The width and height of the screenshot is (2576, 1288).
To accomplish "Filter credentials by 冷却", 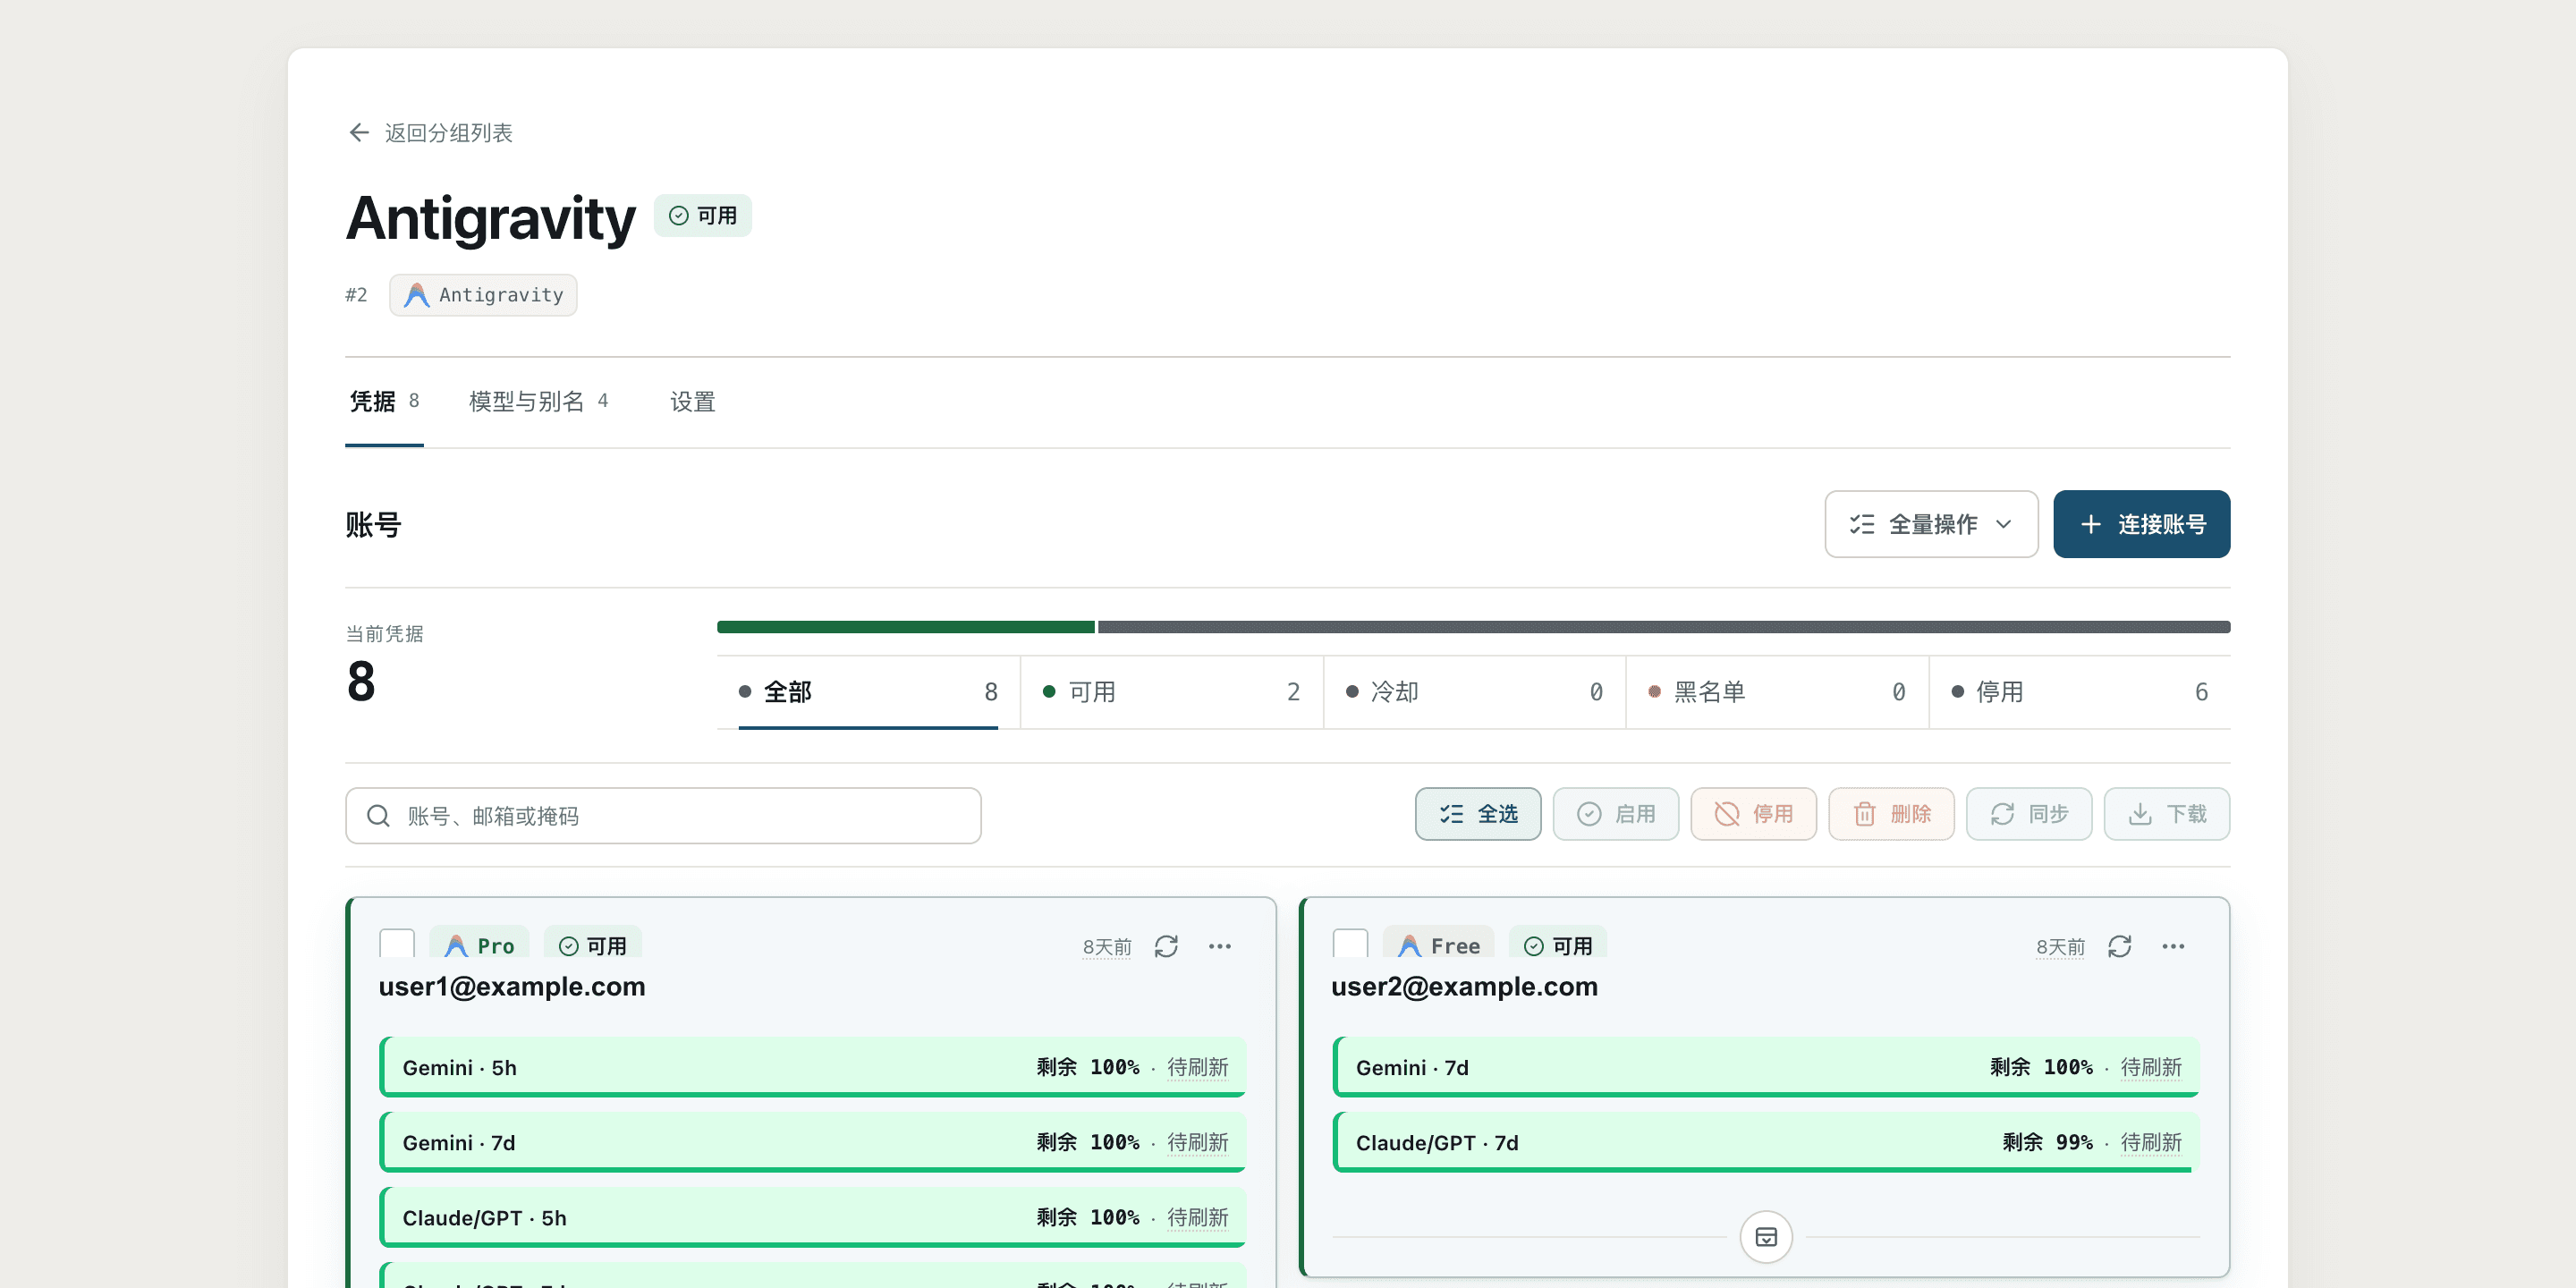I will (1474, 692).
